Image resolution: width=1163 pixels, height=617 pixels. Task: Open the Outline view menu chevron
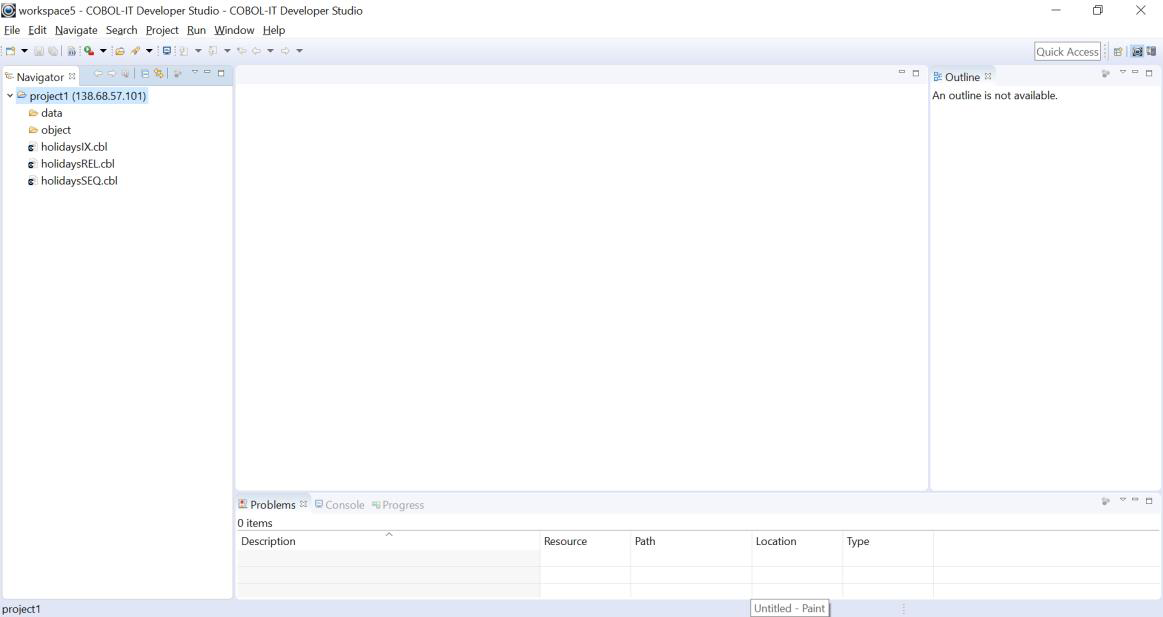[x=1123, y=73]
